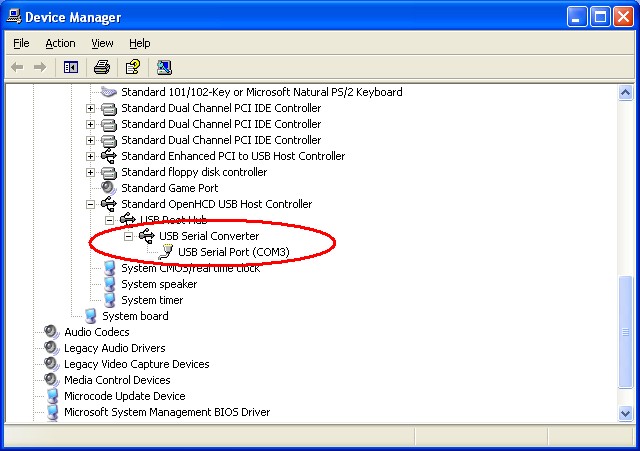Expand Standard Enhanced PCI to USB Host Controller
Screen dimensions: 640x451
pyautogui.click(x=90, y=156)
